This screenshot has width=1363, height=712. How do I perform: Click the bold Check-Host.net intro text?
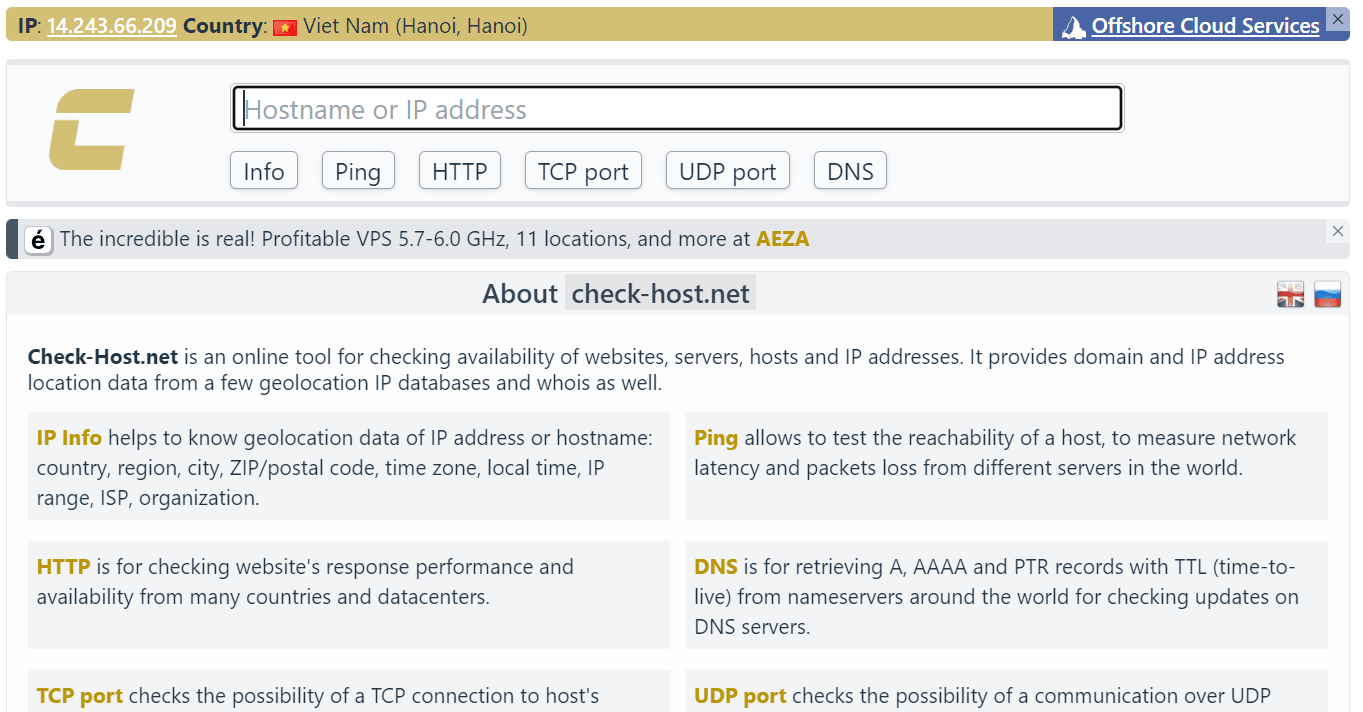(x=103, y=357)
